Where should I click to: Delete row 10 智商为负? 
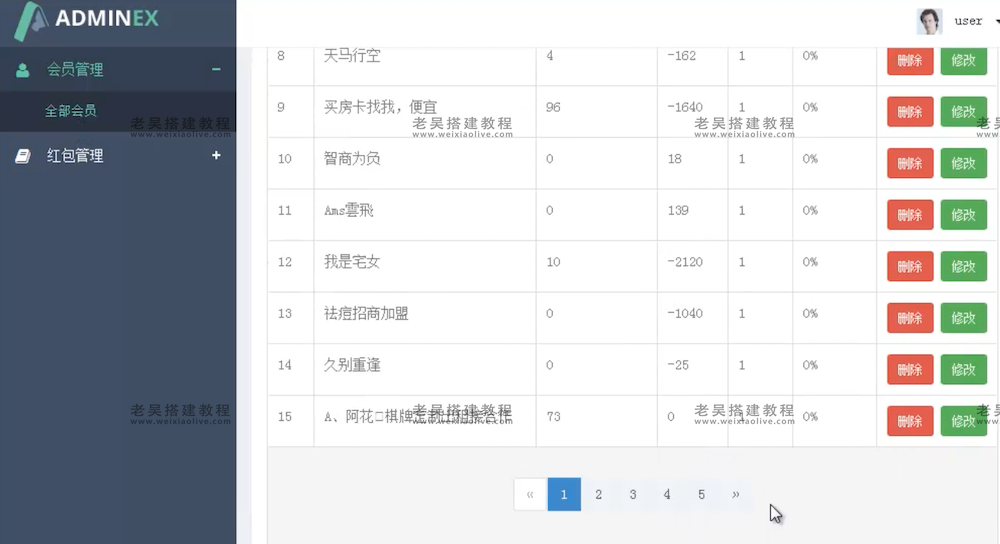(910, 163)
